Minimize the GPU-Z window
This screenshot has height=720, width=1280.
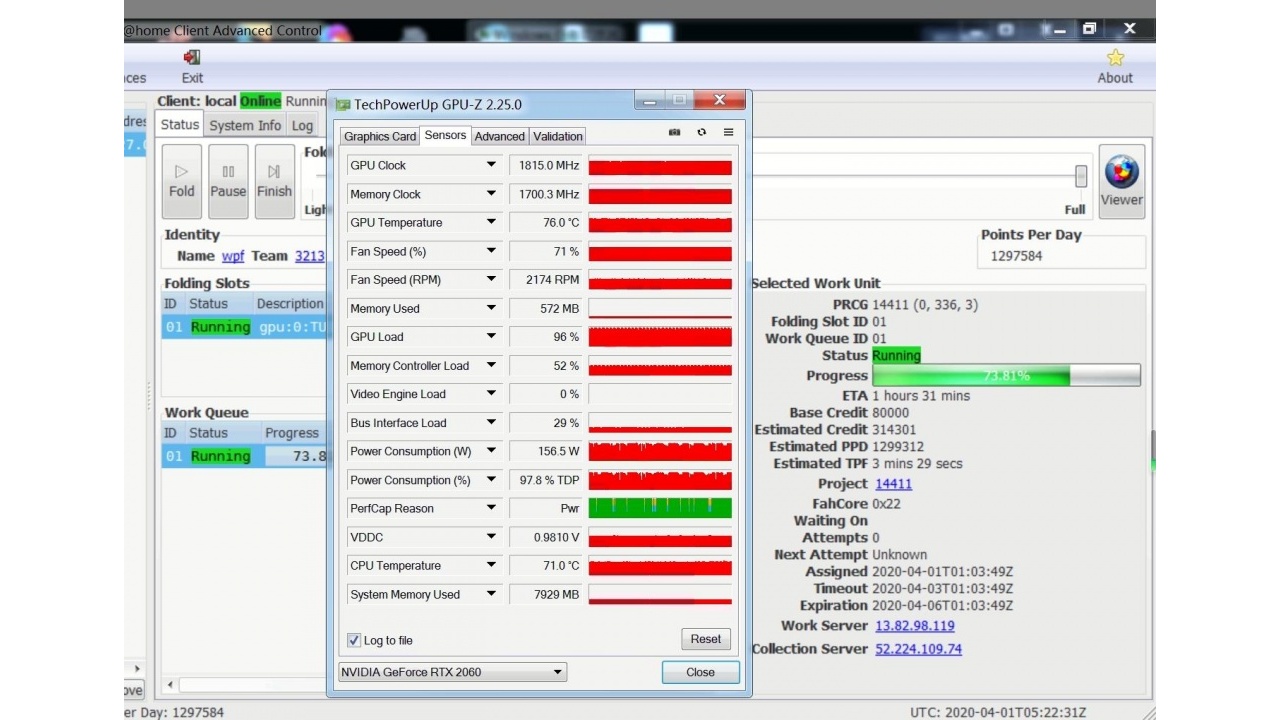[x=650, y=100]
